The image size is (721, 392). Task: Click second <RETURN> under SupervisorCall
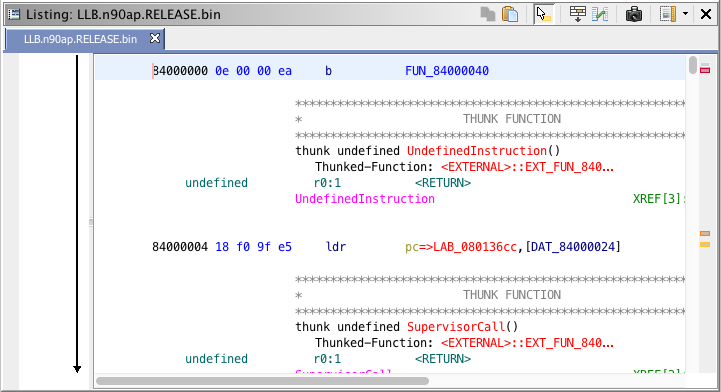[443, 359]
